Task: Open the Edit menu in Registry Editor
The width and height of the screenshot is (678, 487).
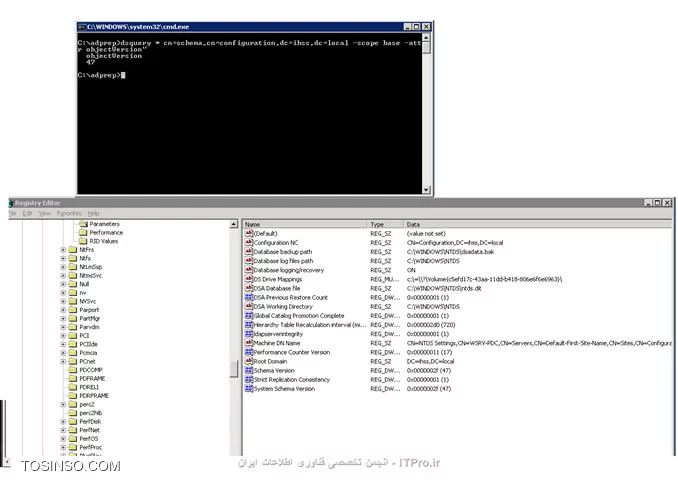Action: (27, 213)
